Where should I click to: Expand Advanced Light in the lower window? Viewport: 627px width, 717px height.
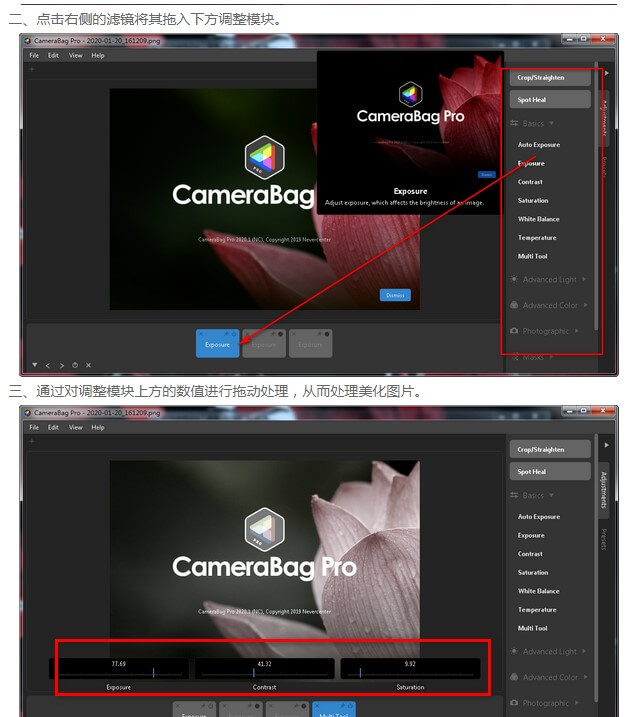584,651
